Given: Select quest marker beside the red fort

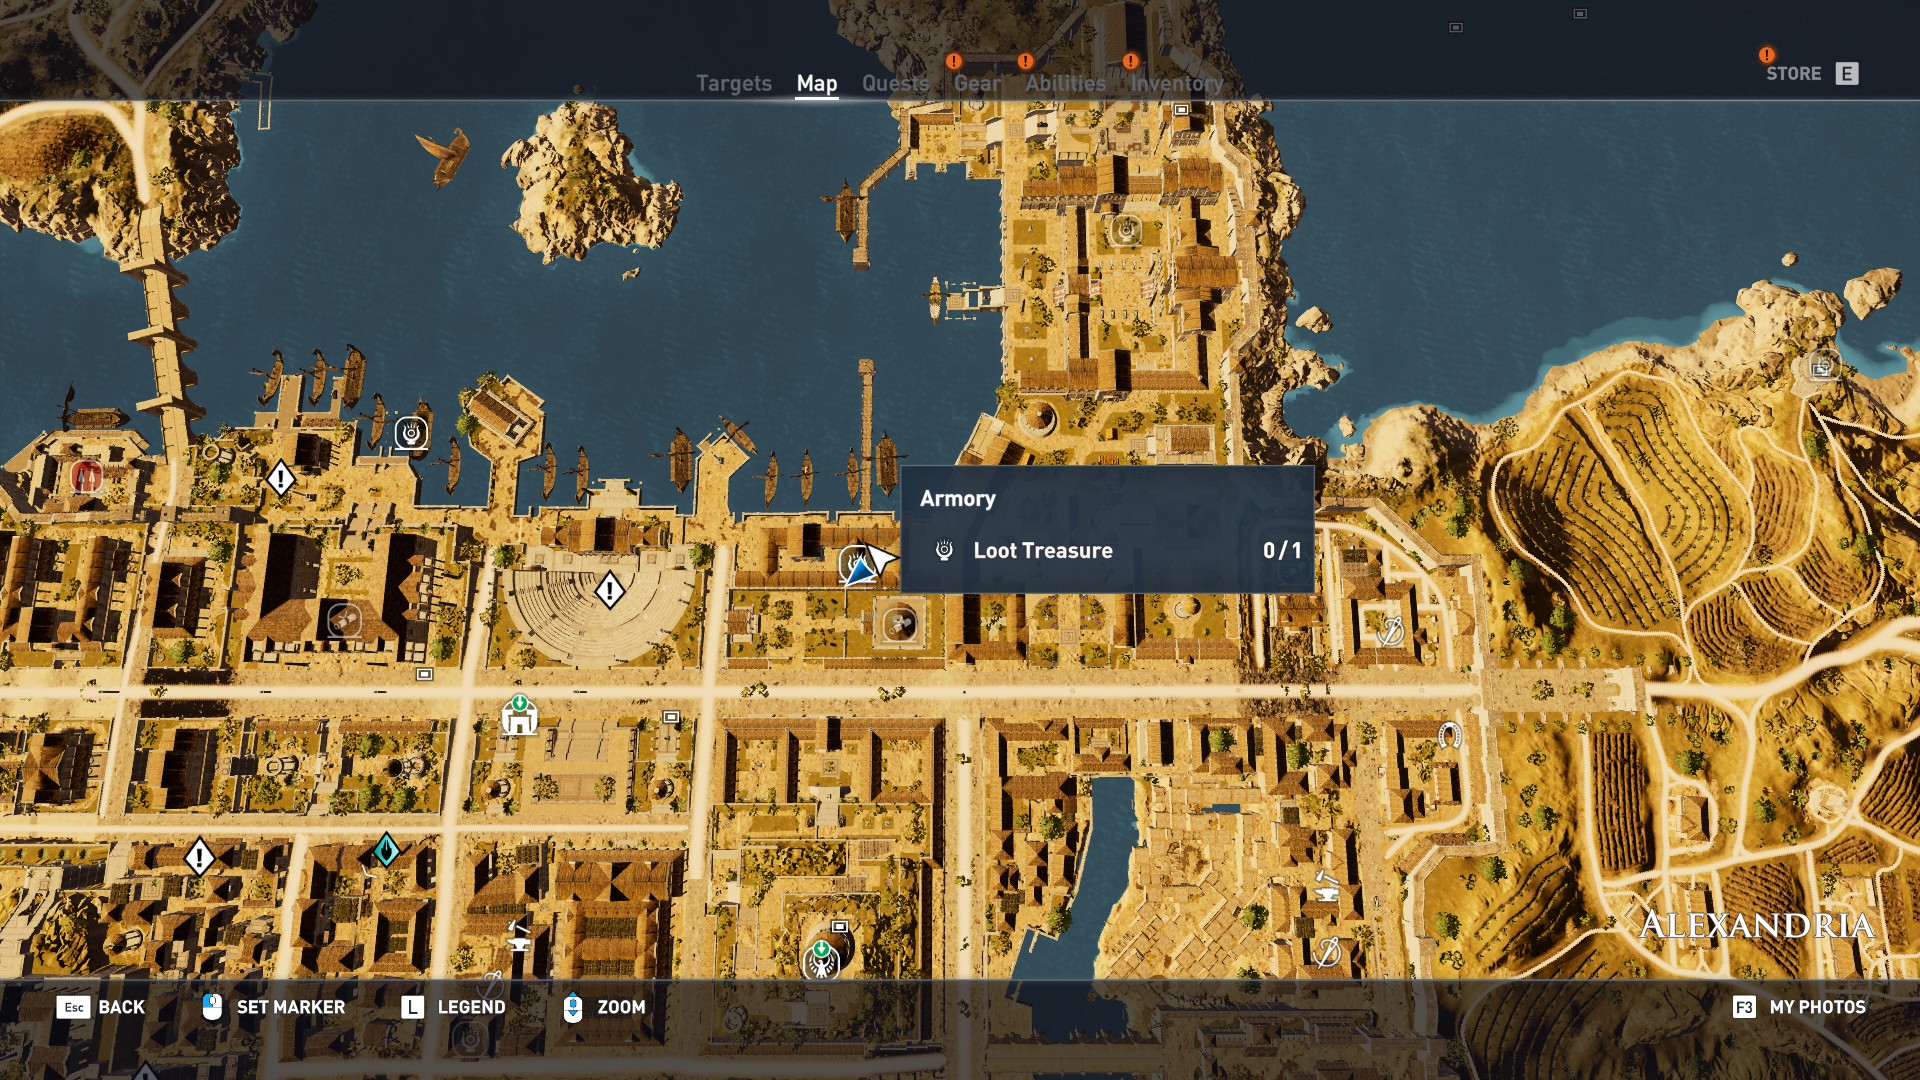Looking at the screenshot, I should 281,478.
